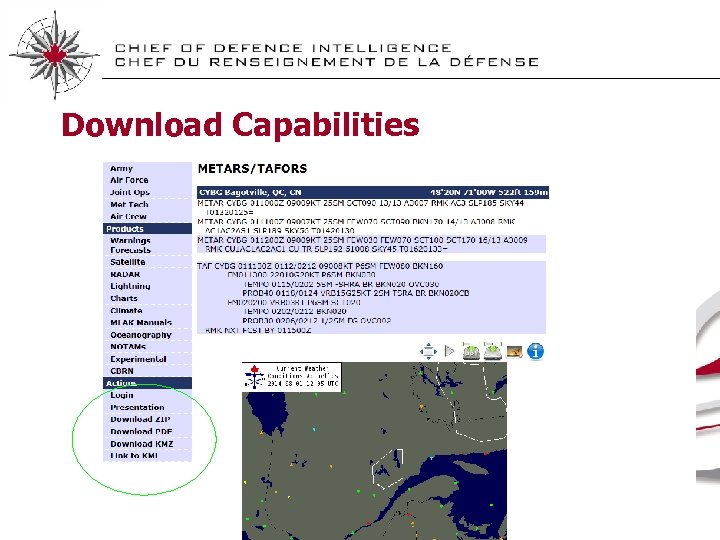
Task: Select Air Force in the sidebar
Action: (x=129, y=180)
